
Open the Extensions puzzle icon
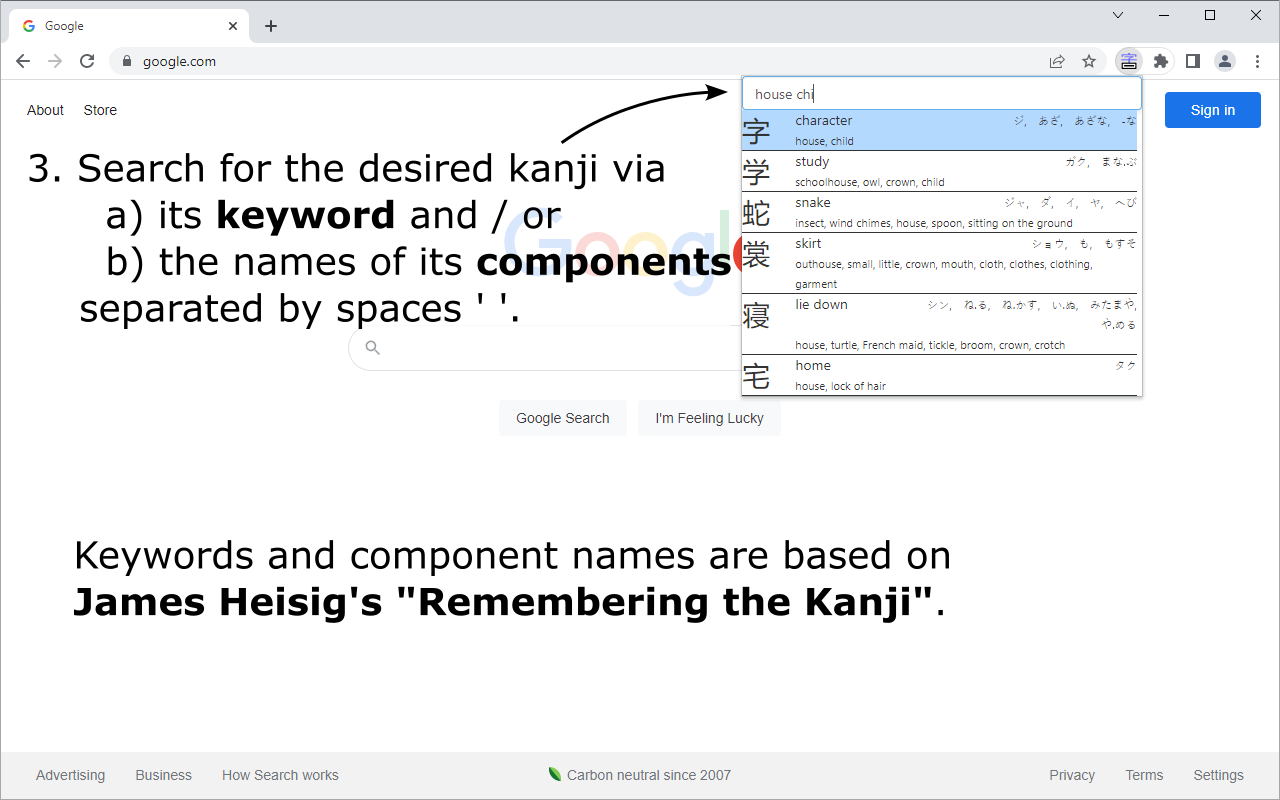[1161, 61]
